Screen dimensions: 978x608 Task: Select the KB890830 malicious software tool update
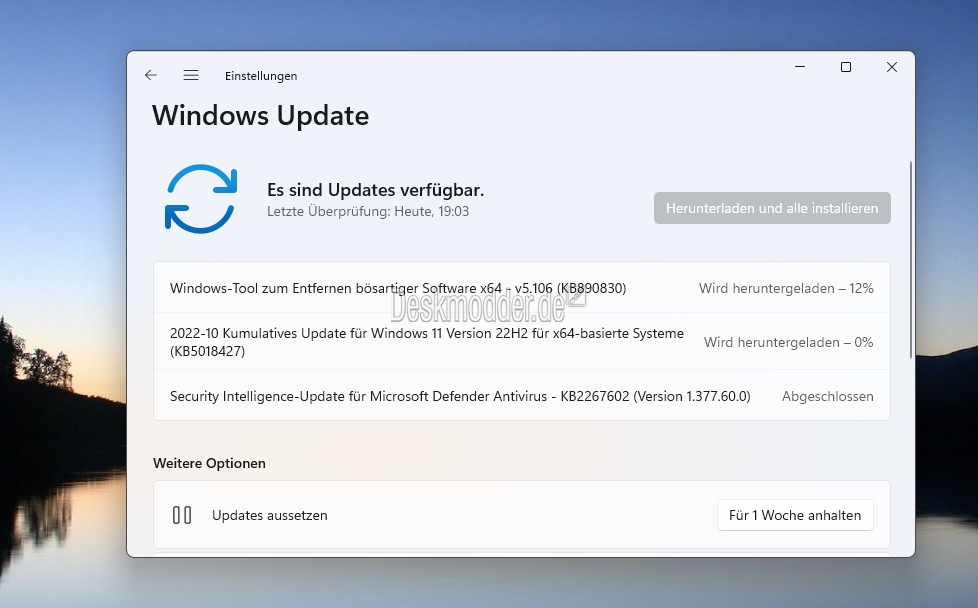pos(521,288)
